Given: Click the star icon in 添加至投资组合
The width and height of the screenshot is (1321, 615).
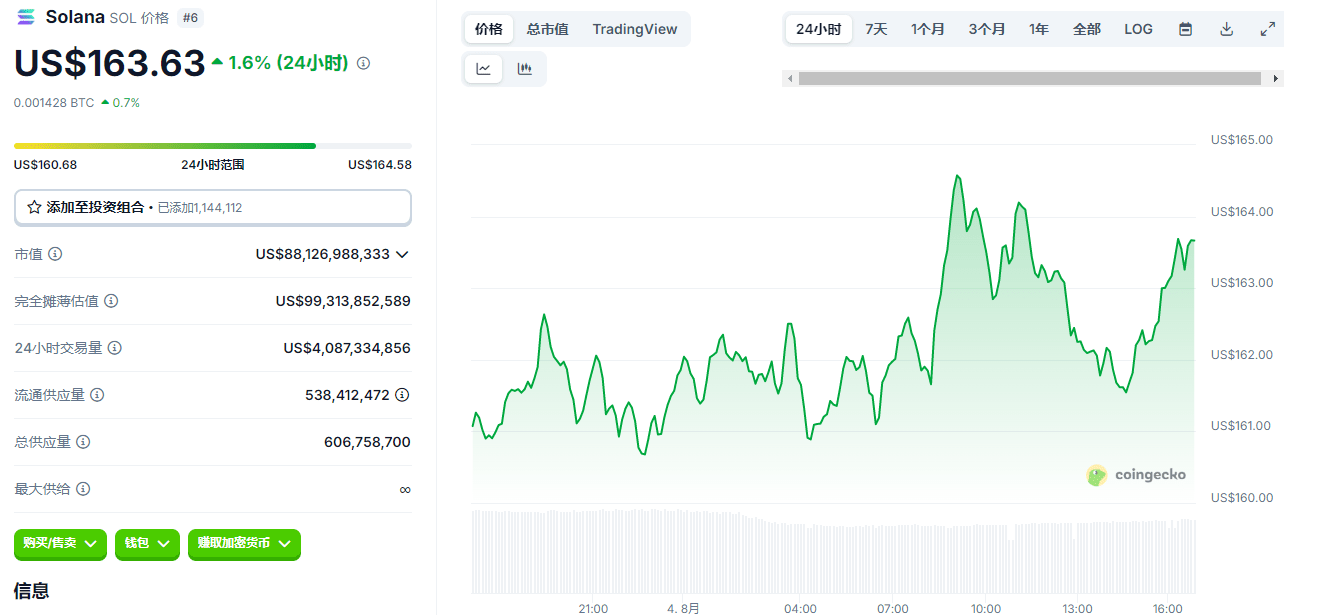Looking at the screenshot, I should (34, 207).
